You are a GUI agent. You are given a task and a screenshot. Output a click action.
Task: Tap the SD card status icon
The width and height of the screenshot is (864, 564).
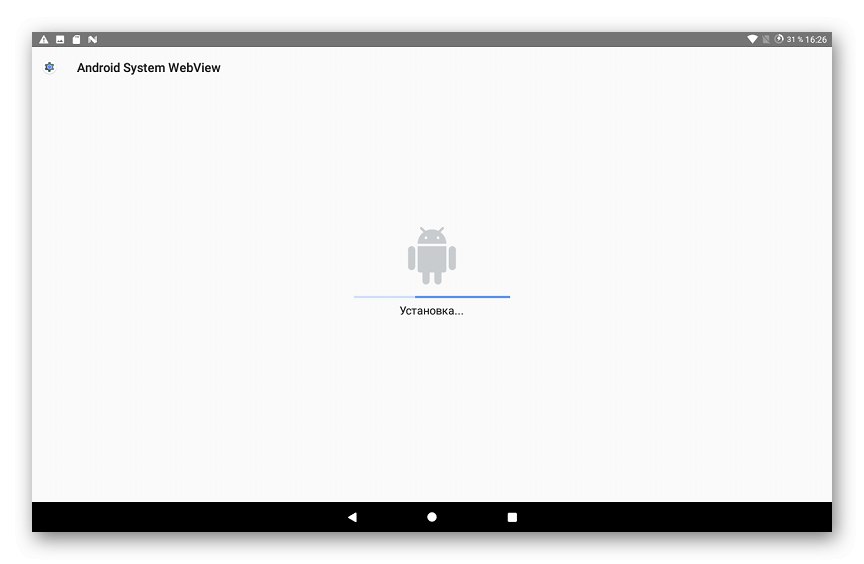tap(77, 39)
